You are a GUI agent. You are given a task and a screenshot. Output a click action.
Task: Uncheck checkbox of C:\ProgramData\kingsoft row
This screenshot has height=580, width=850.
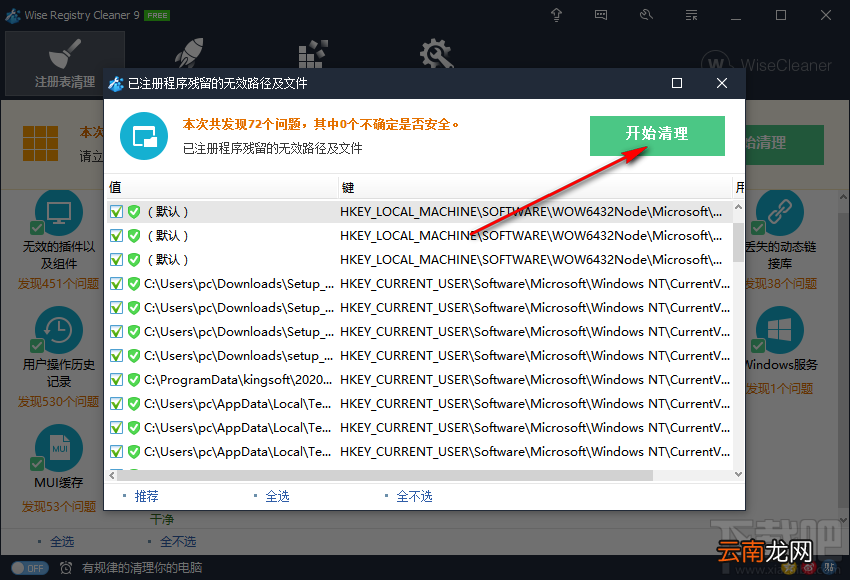(x=116, y=379)
